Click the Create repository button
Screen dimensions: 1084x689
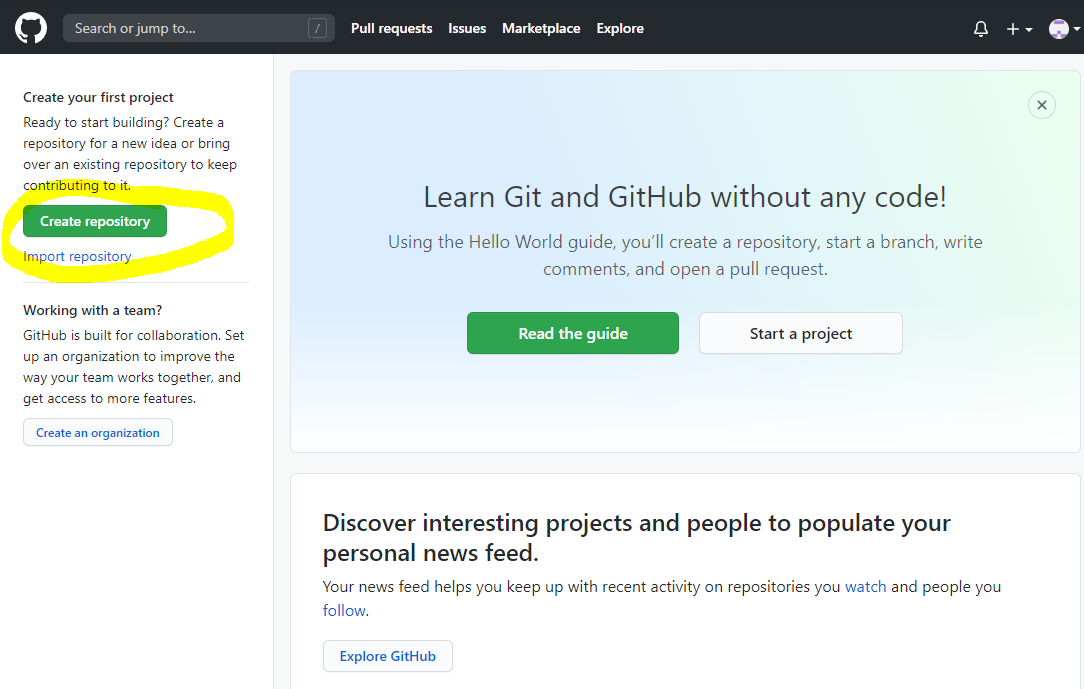(95, 221)
